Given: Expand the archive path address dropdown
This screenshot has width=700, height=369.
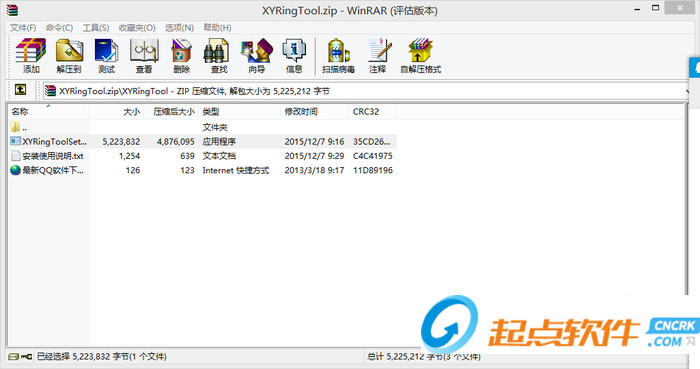Looking at the screenshot, I should click(x=687, y=91).
